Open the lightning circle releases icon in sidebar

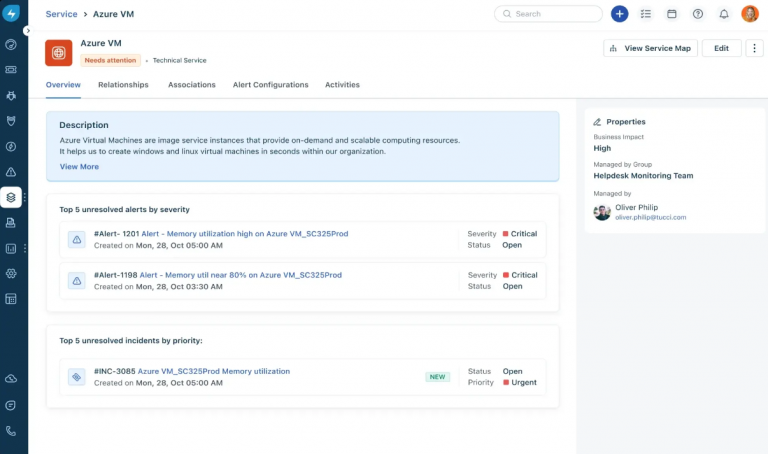[11, 146]
